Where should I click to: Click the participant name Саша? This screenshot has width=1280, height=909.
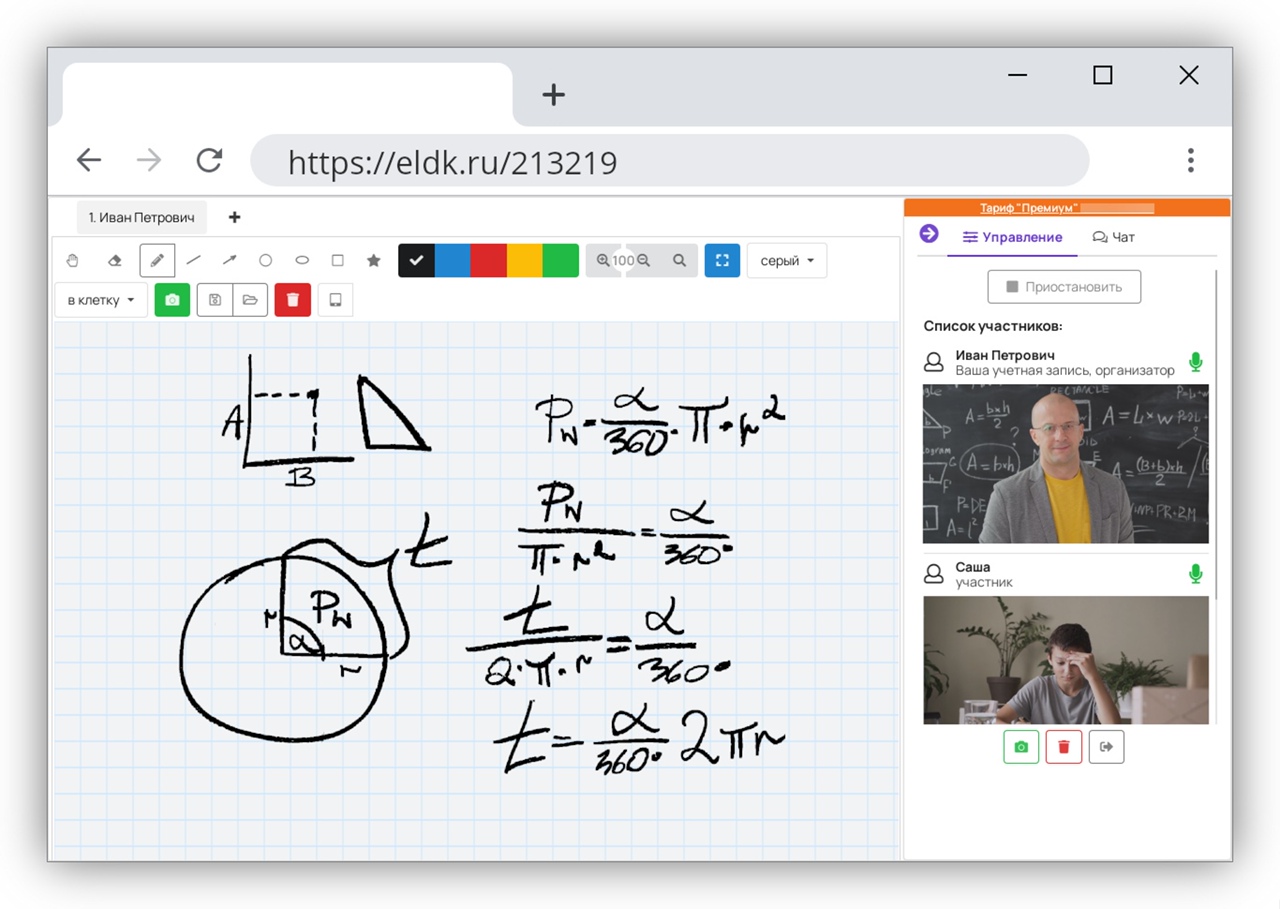[x=973, y=567]
